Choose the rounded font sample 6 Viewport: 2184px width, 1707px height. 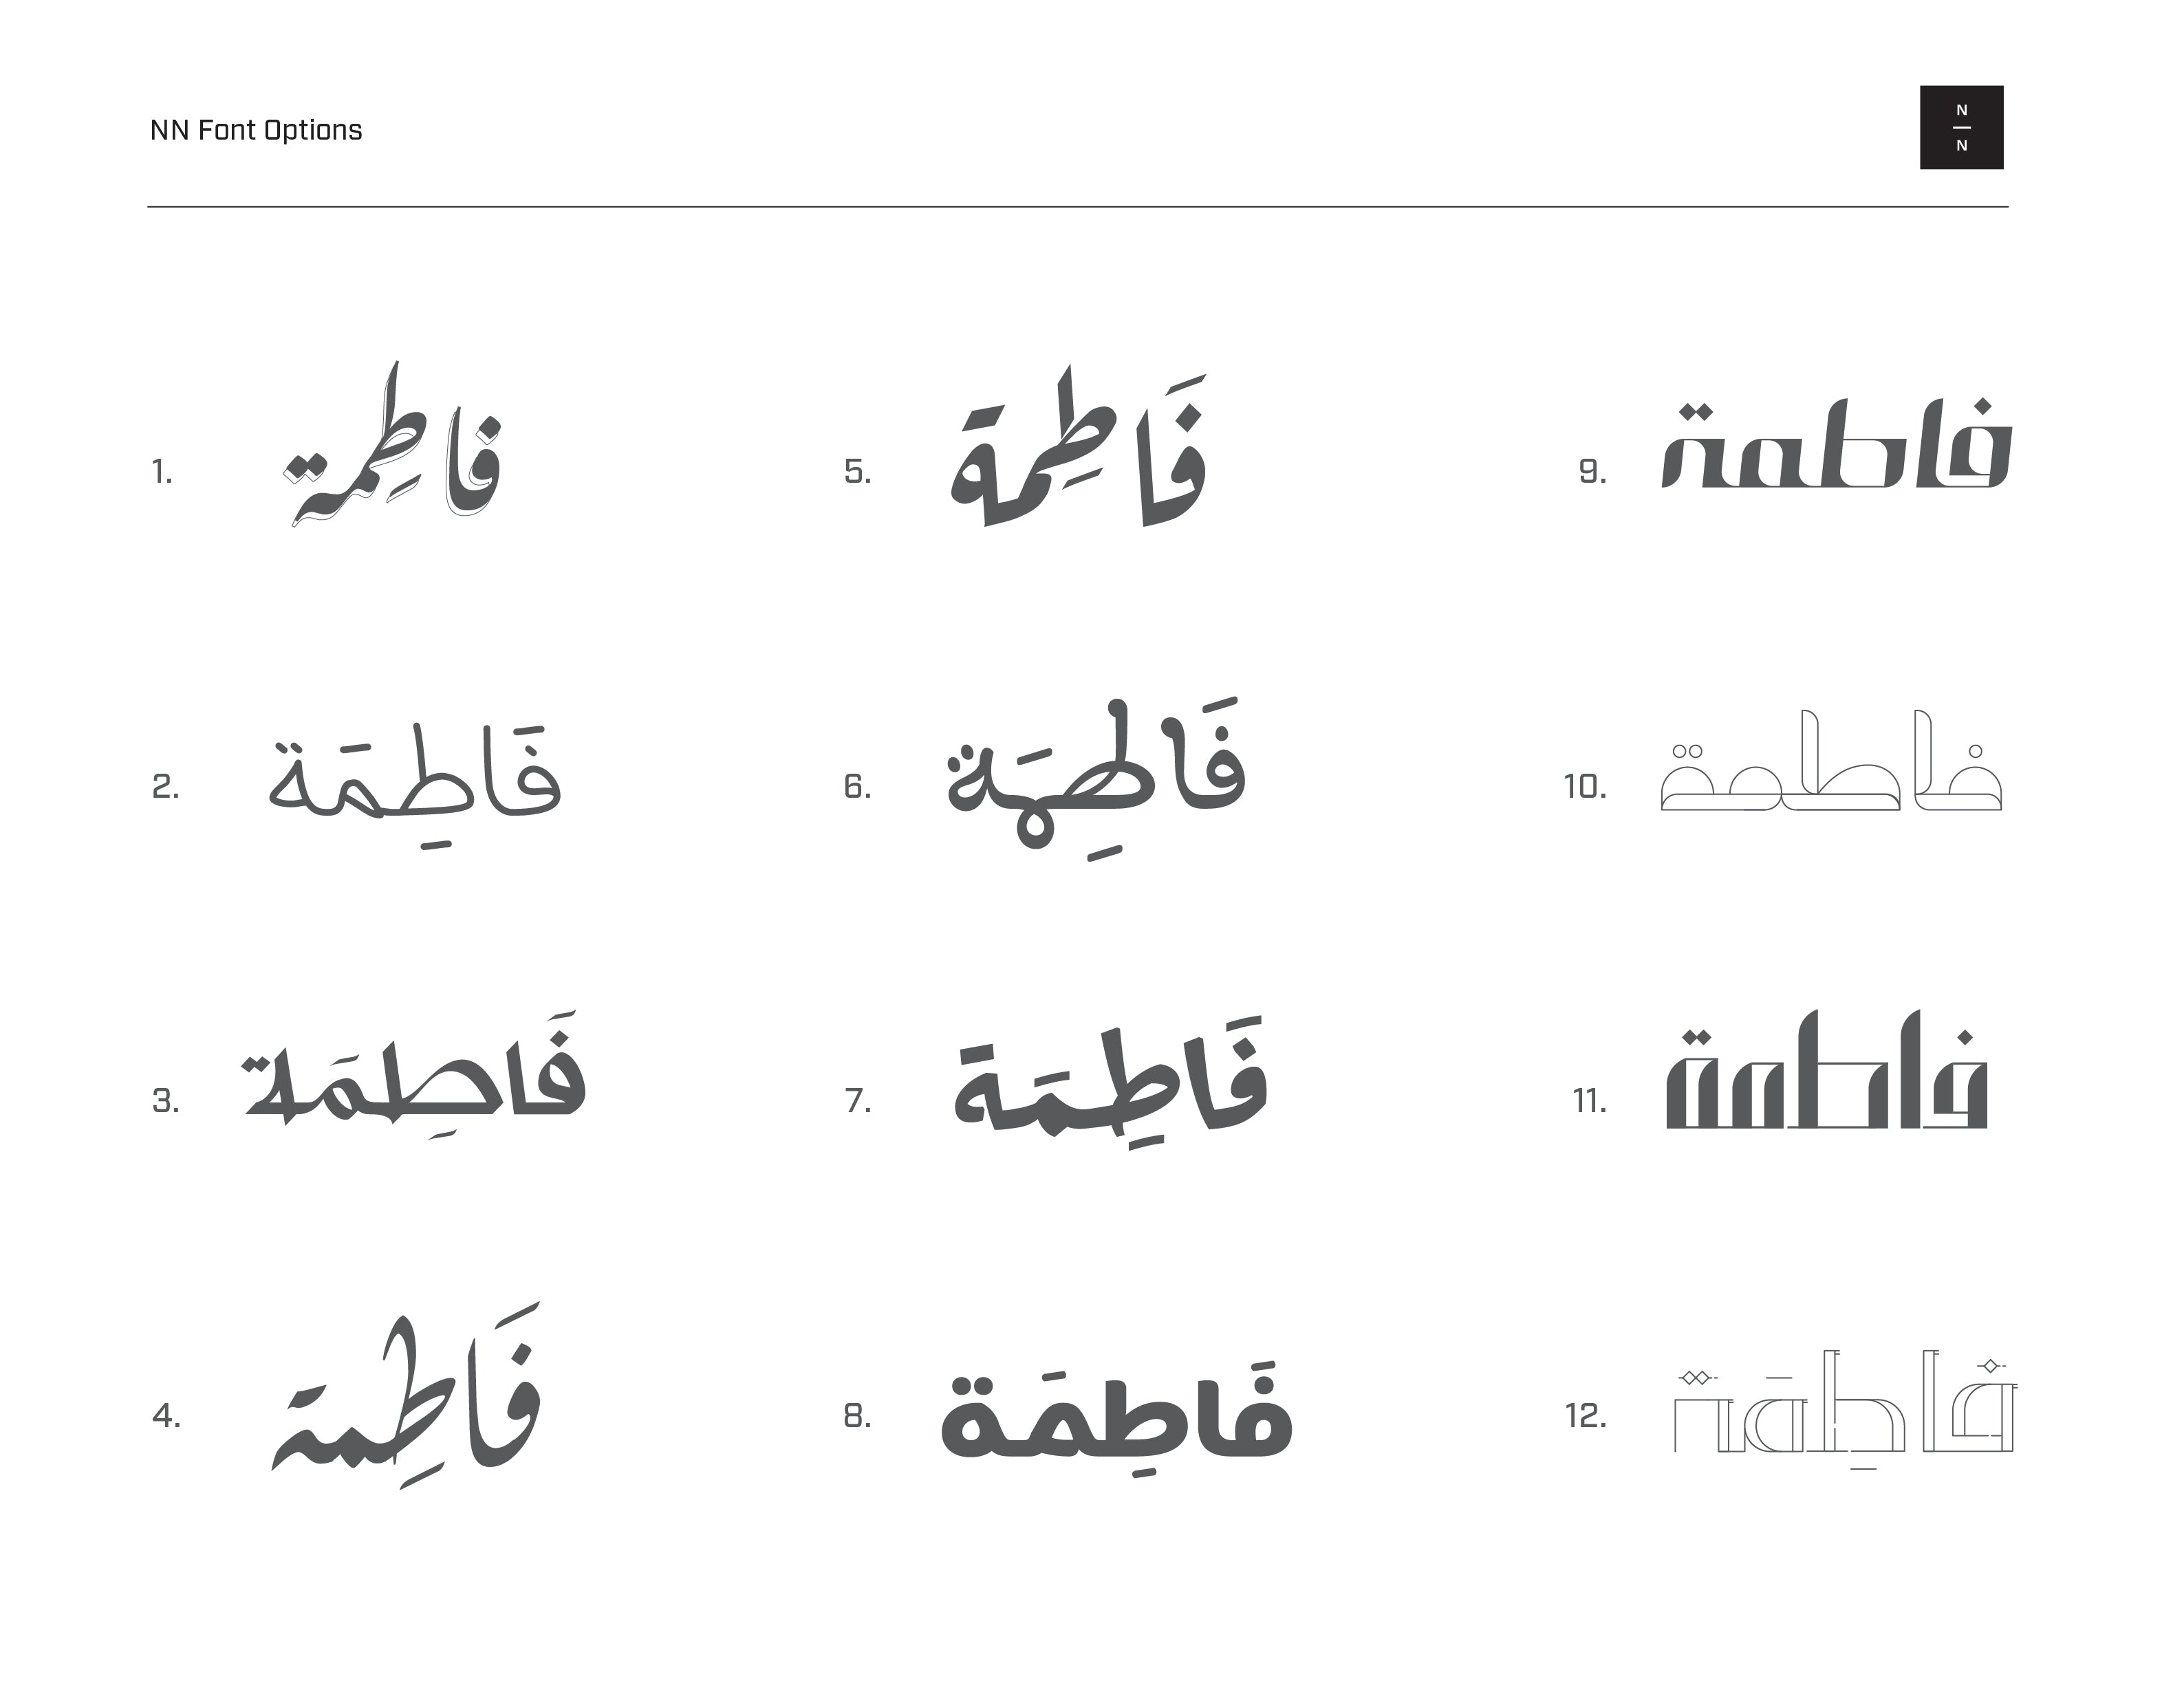[x=1096, y=775]
